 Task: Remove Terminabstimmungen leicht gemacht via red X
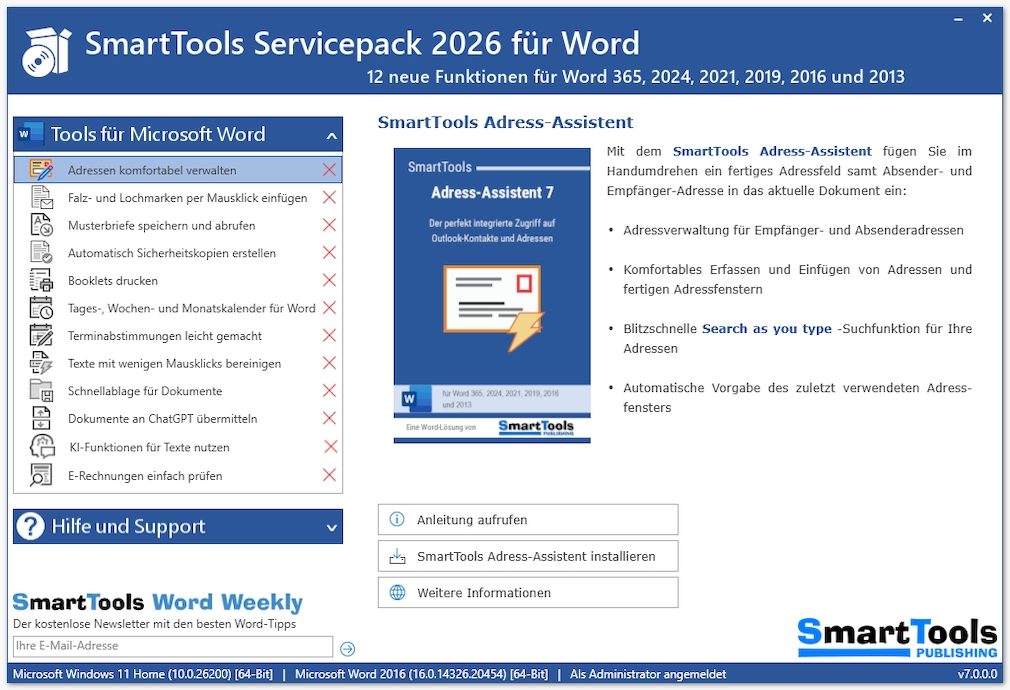330,335
